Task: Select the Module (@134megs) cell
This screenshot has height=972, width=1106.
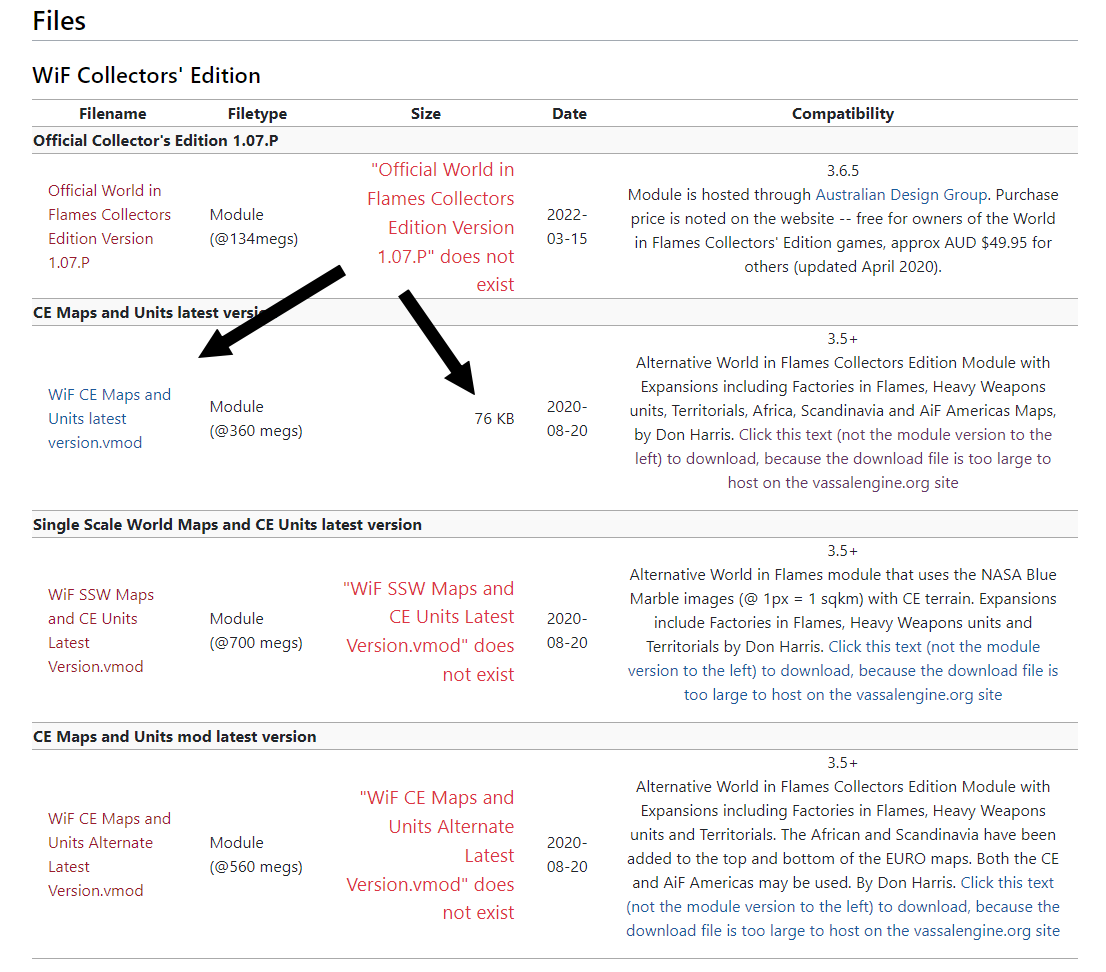Action: click(x=254, y=226)
